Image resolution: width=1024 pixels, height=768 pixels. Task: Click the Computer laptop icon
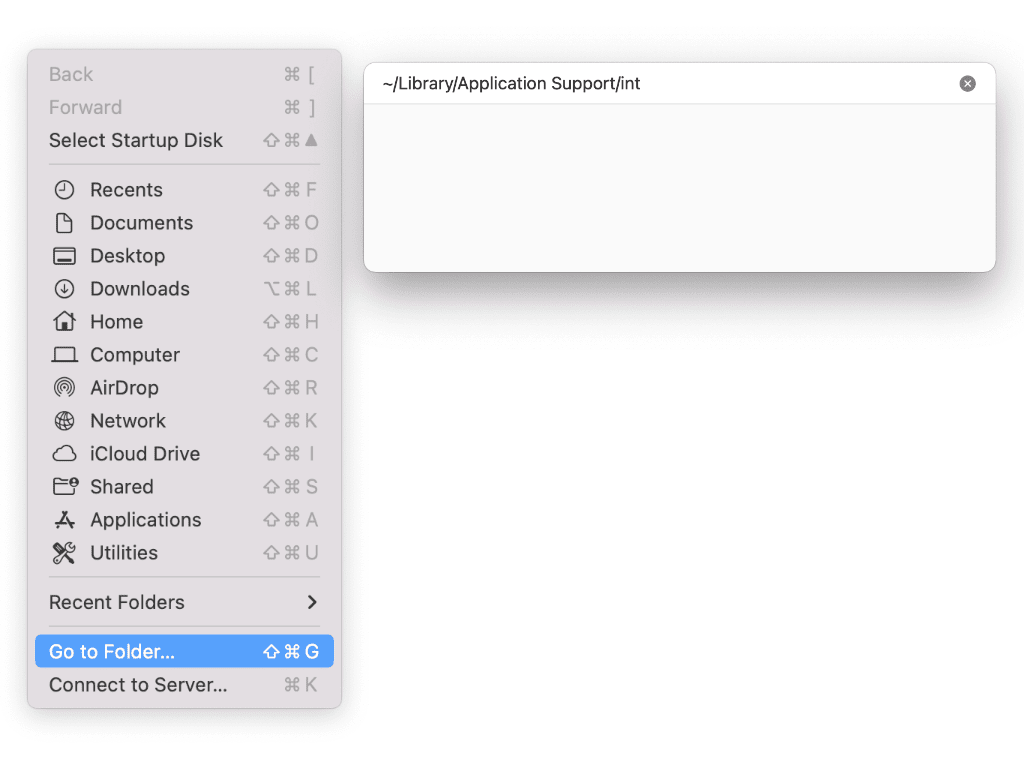[64, 355]
